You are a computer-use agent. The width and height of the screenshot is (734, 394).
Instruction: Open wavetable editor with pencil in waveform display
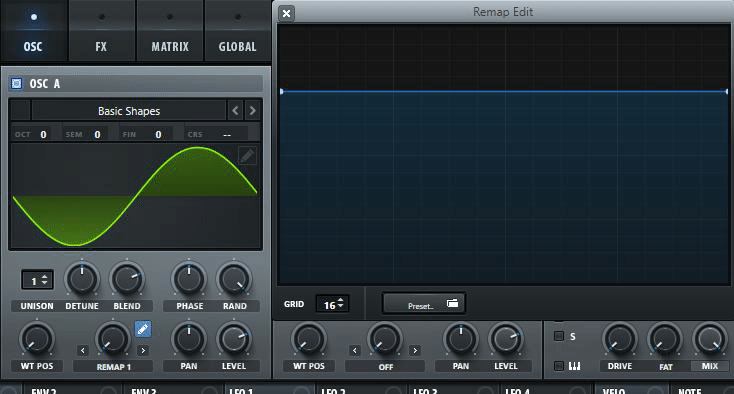247,155
